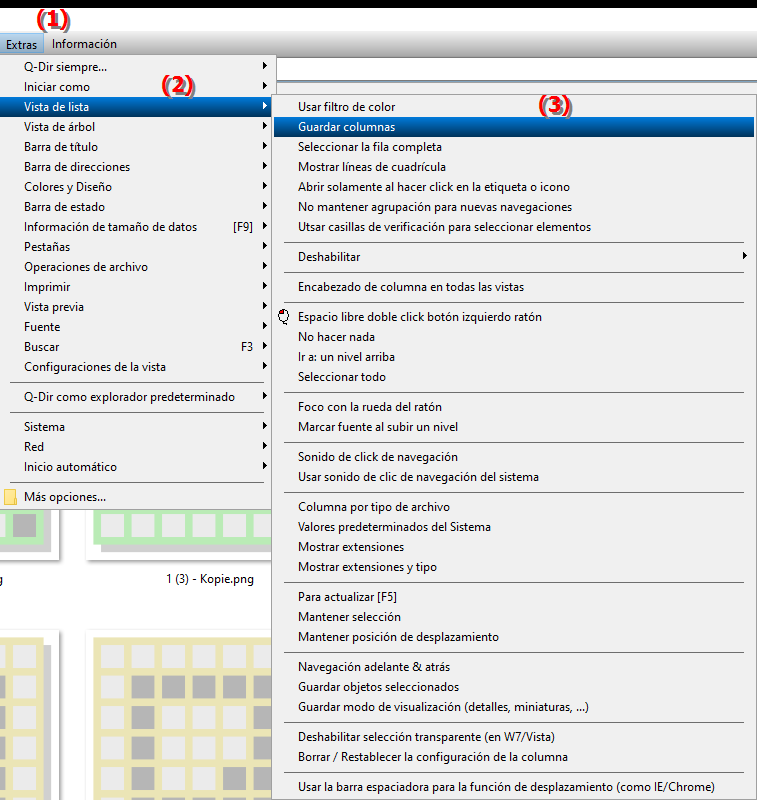Screen dimensions: 757x800
Task: Toggle the Guardar columnas option
Action: 514,127
